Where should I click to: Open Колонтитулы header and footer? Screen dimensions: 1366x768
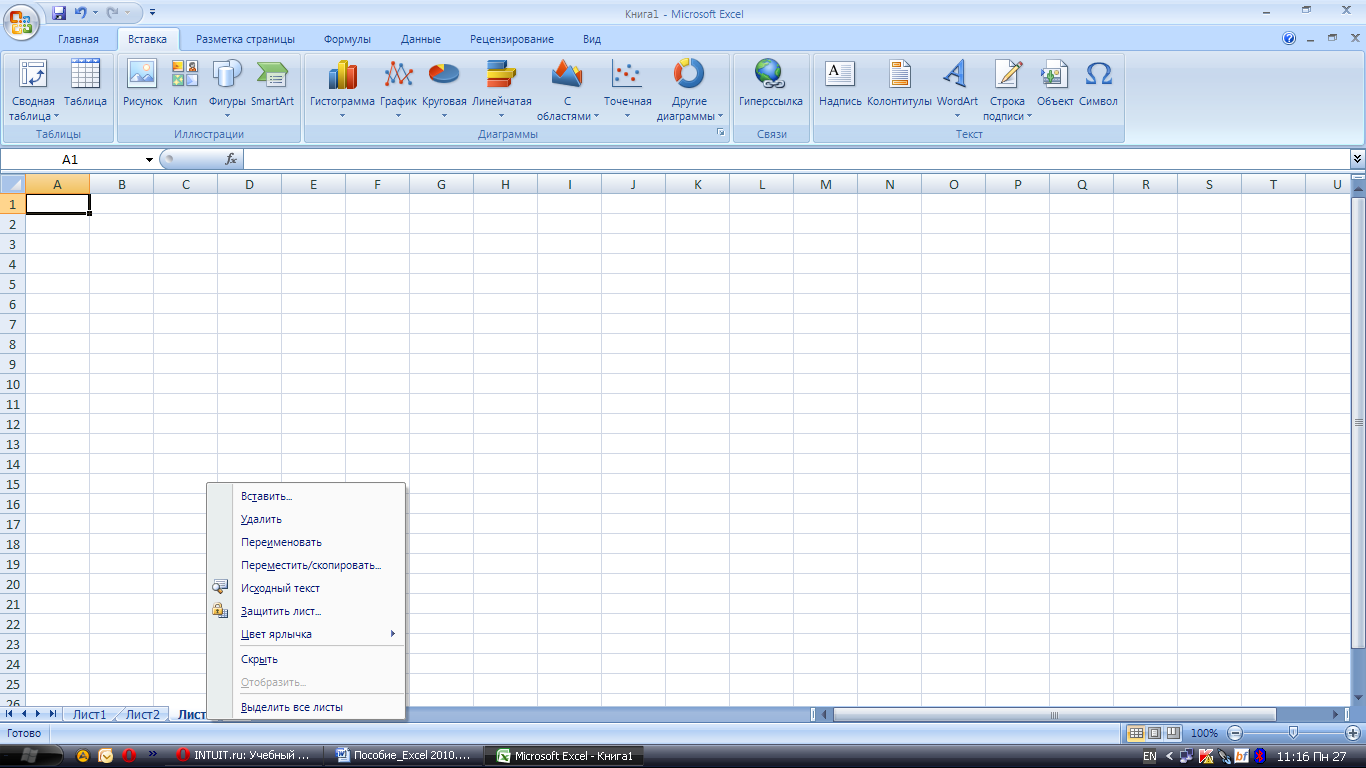(x=899, y=84)
